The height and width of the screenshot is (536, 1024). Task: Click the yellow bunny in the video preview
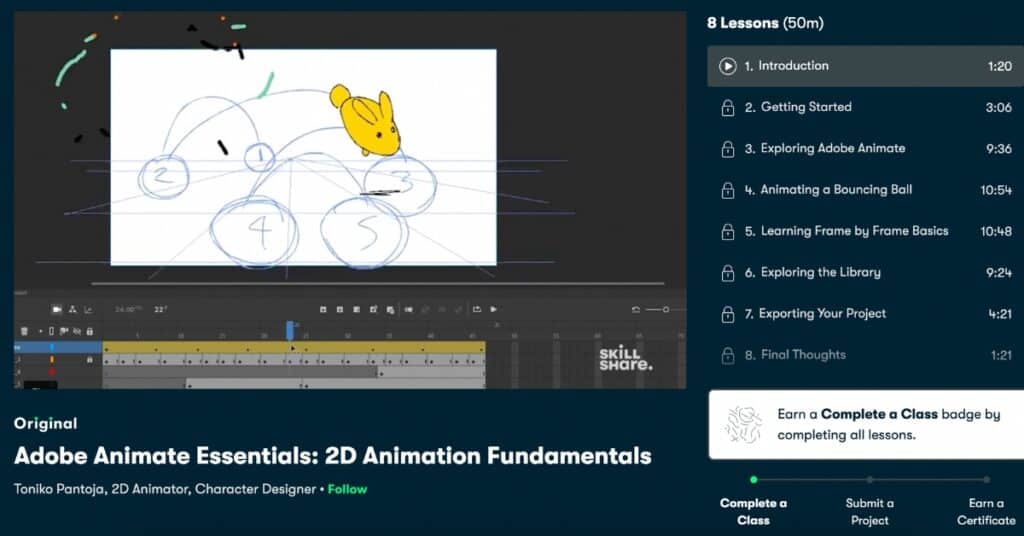click(367, 121)
